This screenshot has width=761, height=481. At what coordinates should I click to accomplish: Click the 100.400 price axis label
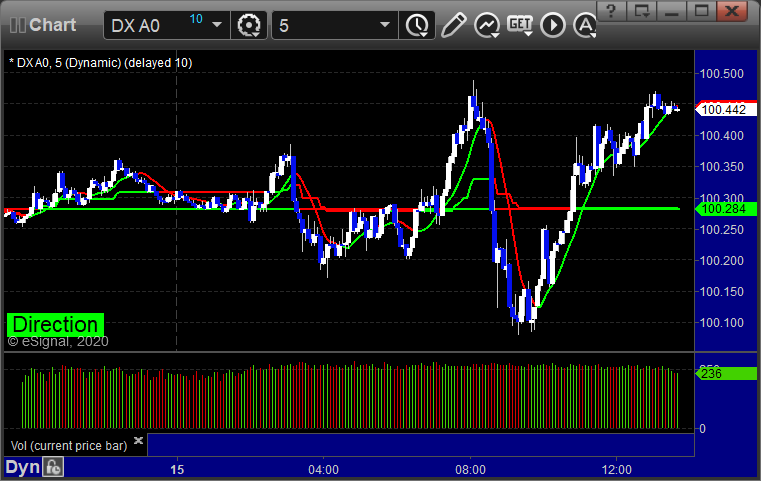point(722,136)
